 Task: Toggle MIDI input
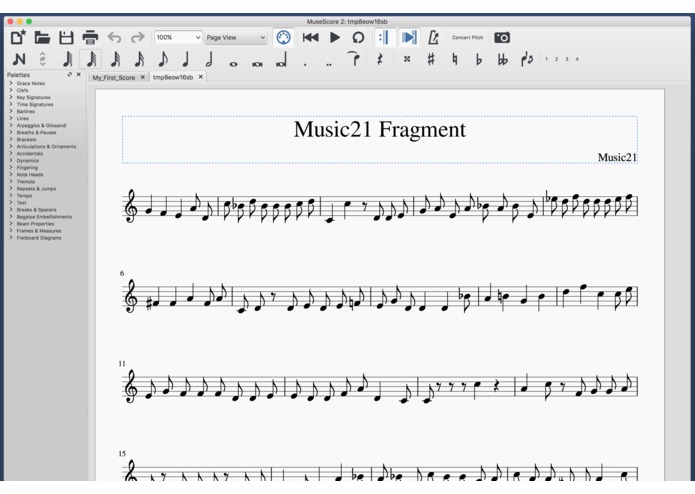[283, 38]
